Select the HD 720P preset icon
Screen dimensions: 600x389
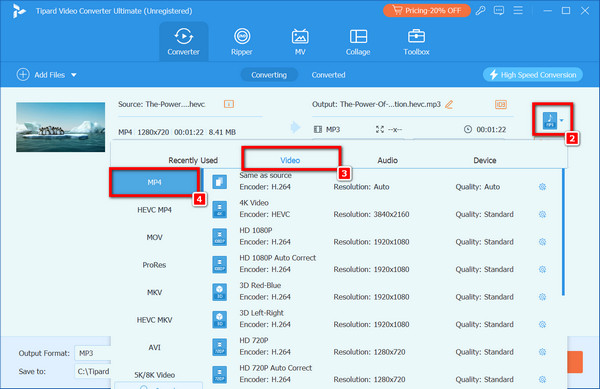[220, 347]
